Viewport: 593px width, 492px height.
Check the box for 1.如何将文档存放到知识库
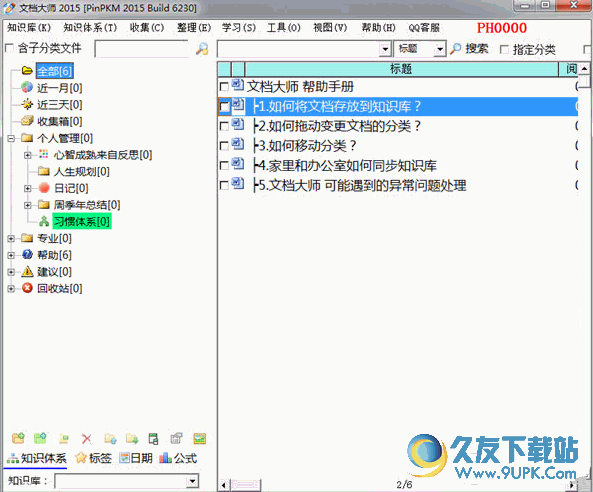click(x=224, y=107)
